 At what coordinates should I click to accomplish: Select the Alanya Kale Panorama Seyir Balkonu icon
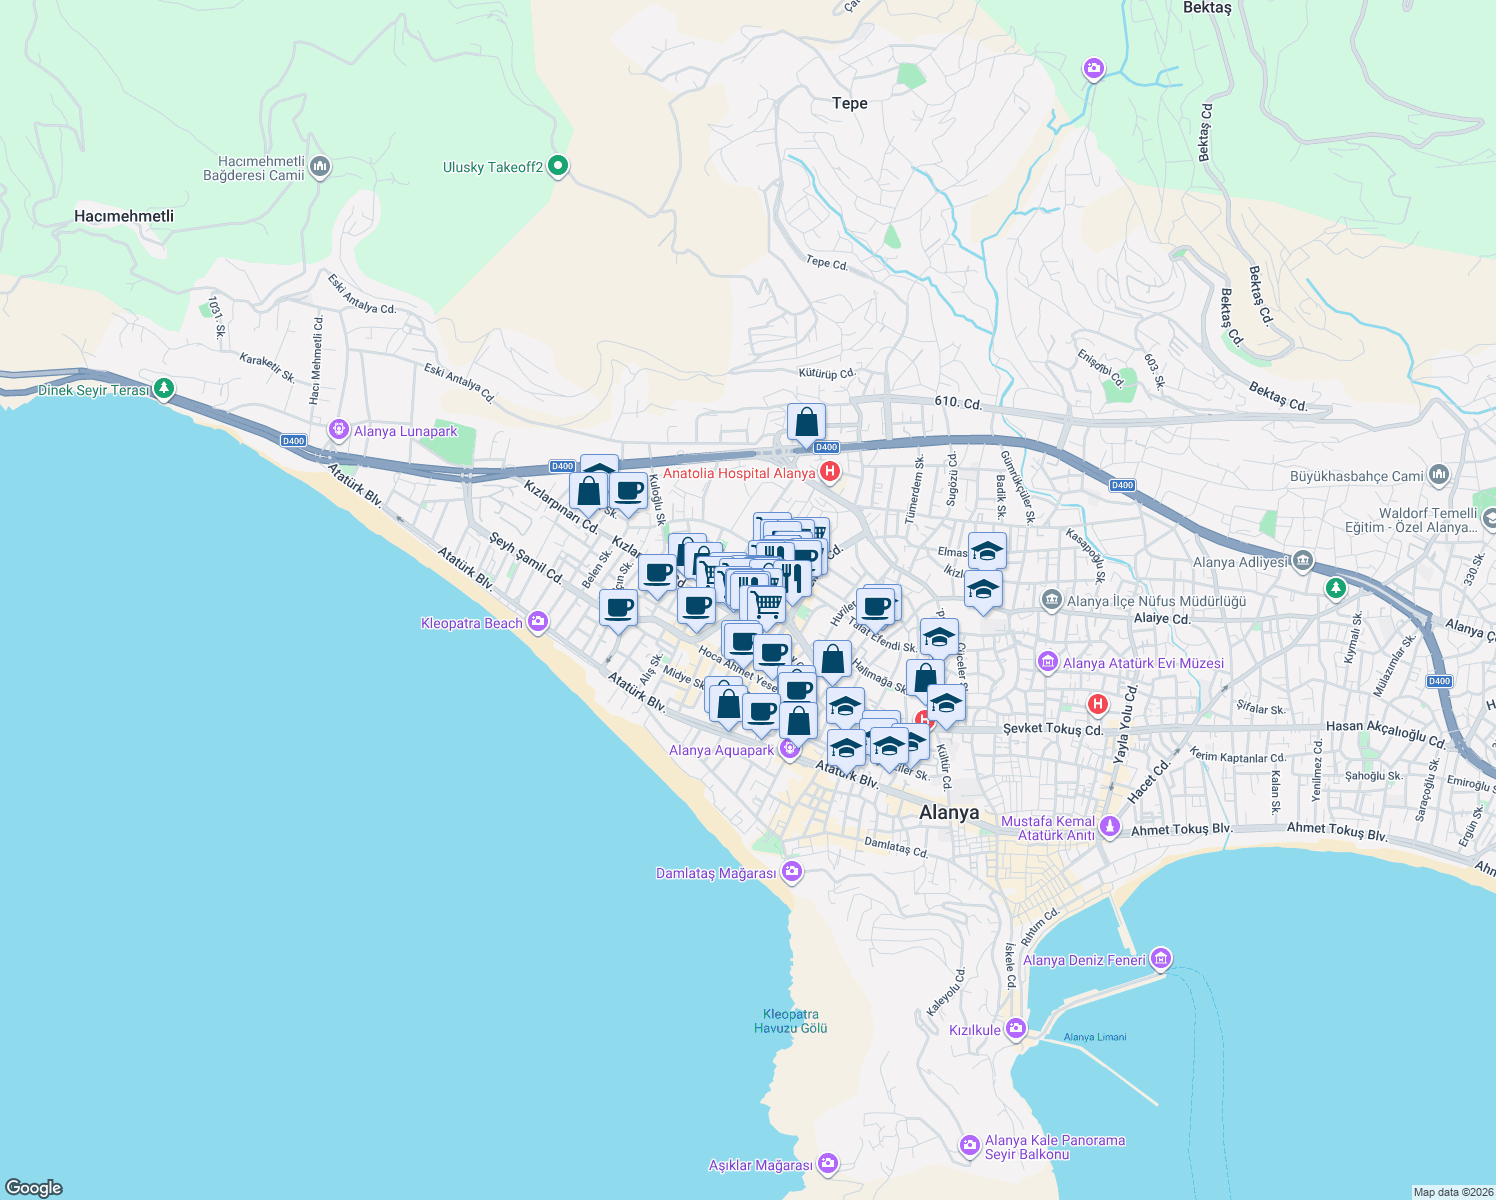969,1146
